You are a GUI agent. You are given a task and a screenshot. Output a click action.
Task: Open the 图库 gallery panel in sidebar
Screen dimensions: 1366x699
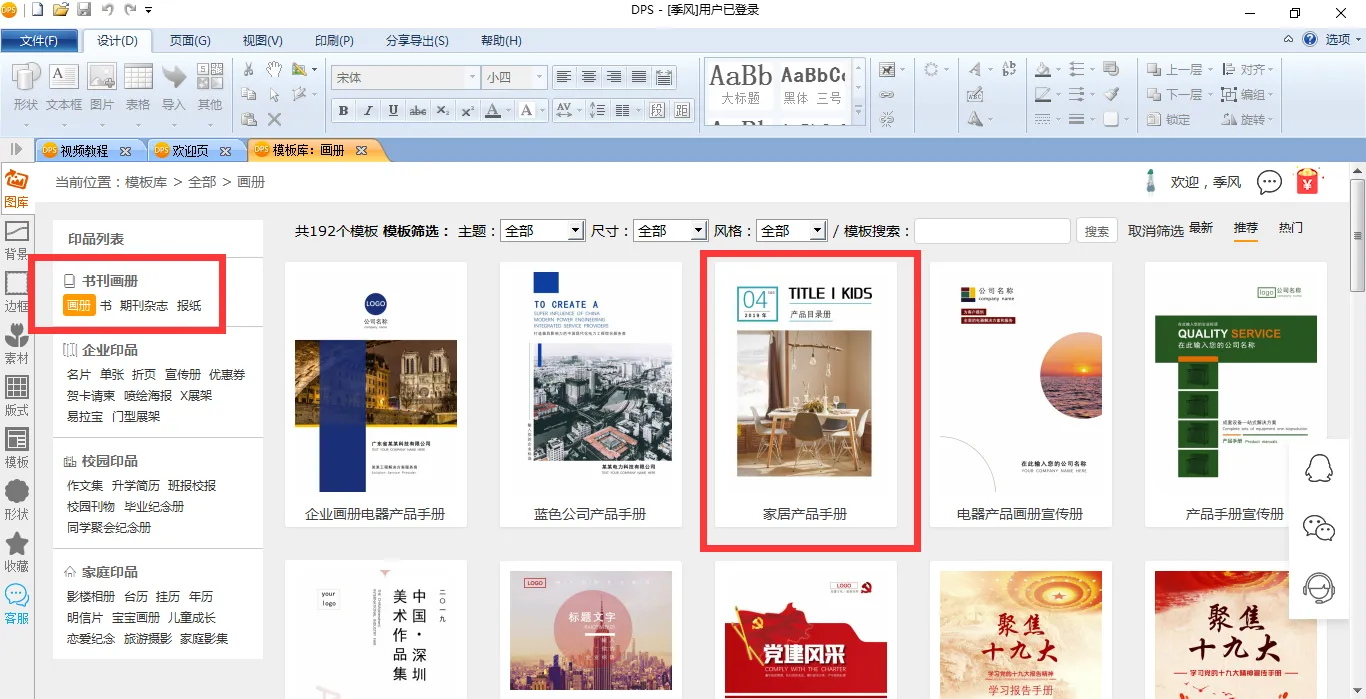point(16,188)
